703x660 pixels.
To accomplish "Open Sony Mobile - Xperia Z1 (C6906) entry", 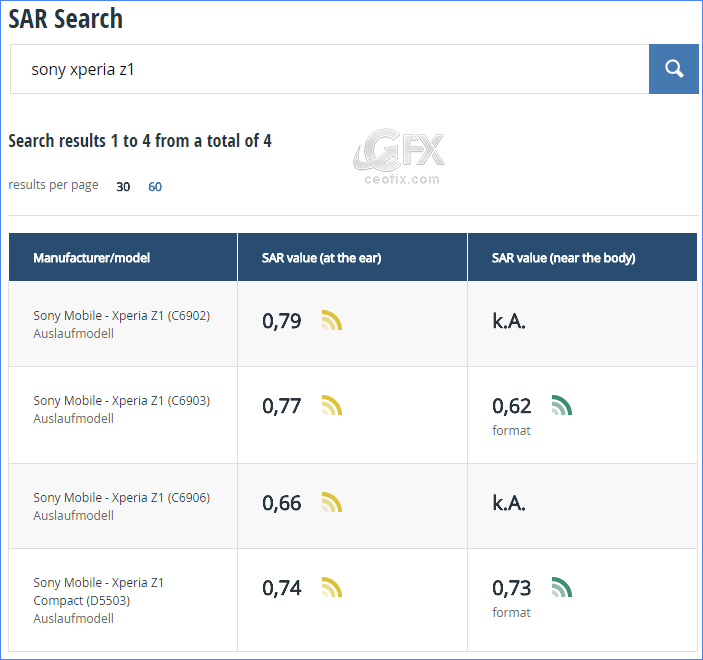I will 122,498.
